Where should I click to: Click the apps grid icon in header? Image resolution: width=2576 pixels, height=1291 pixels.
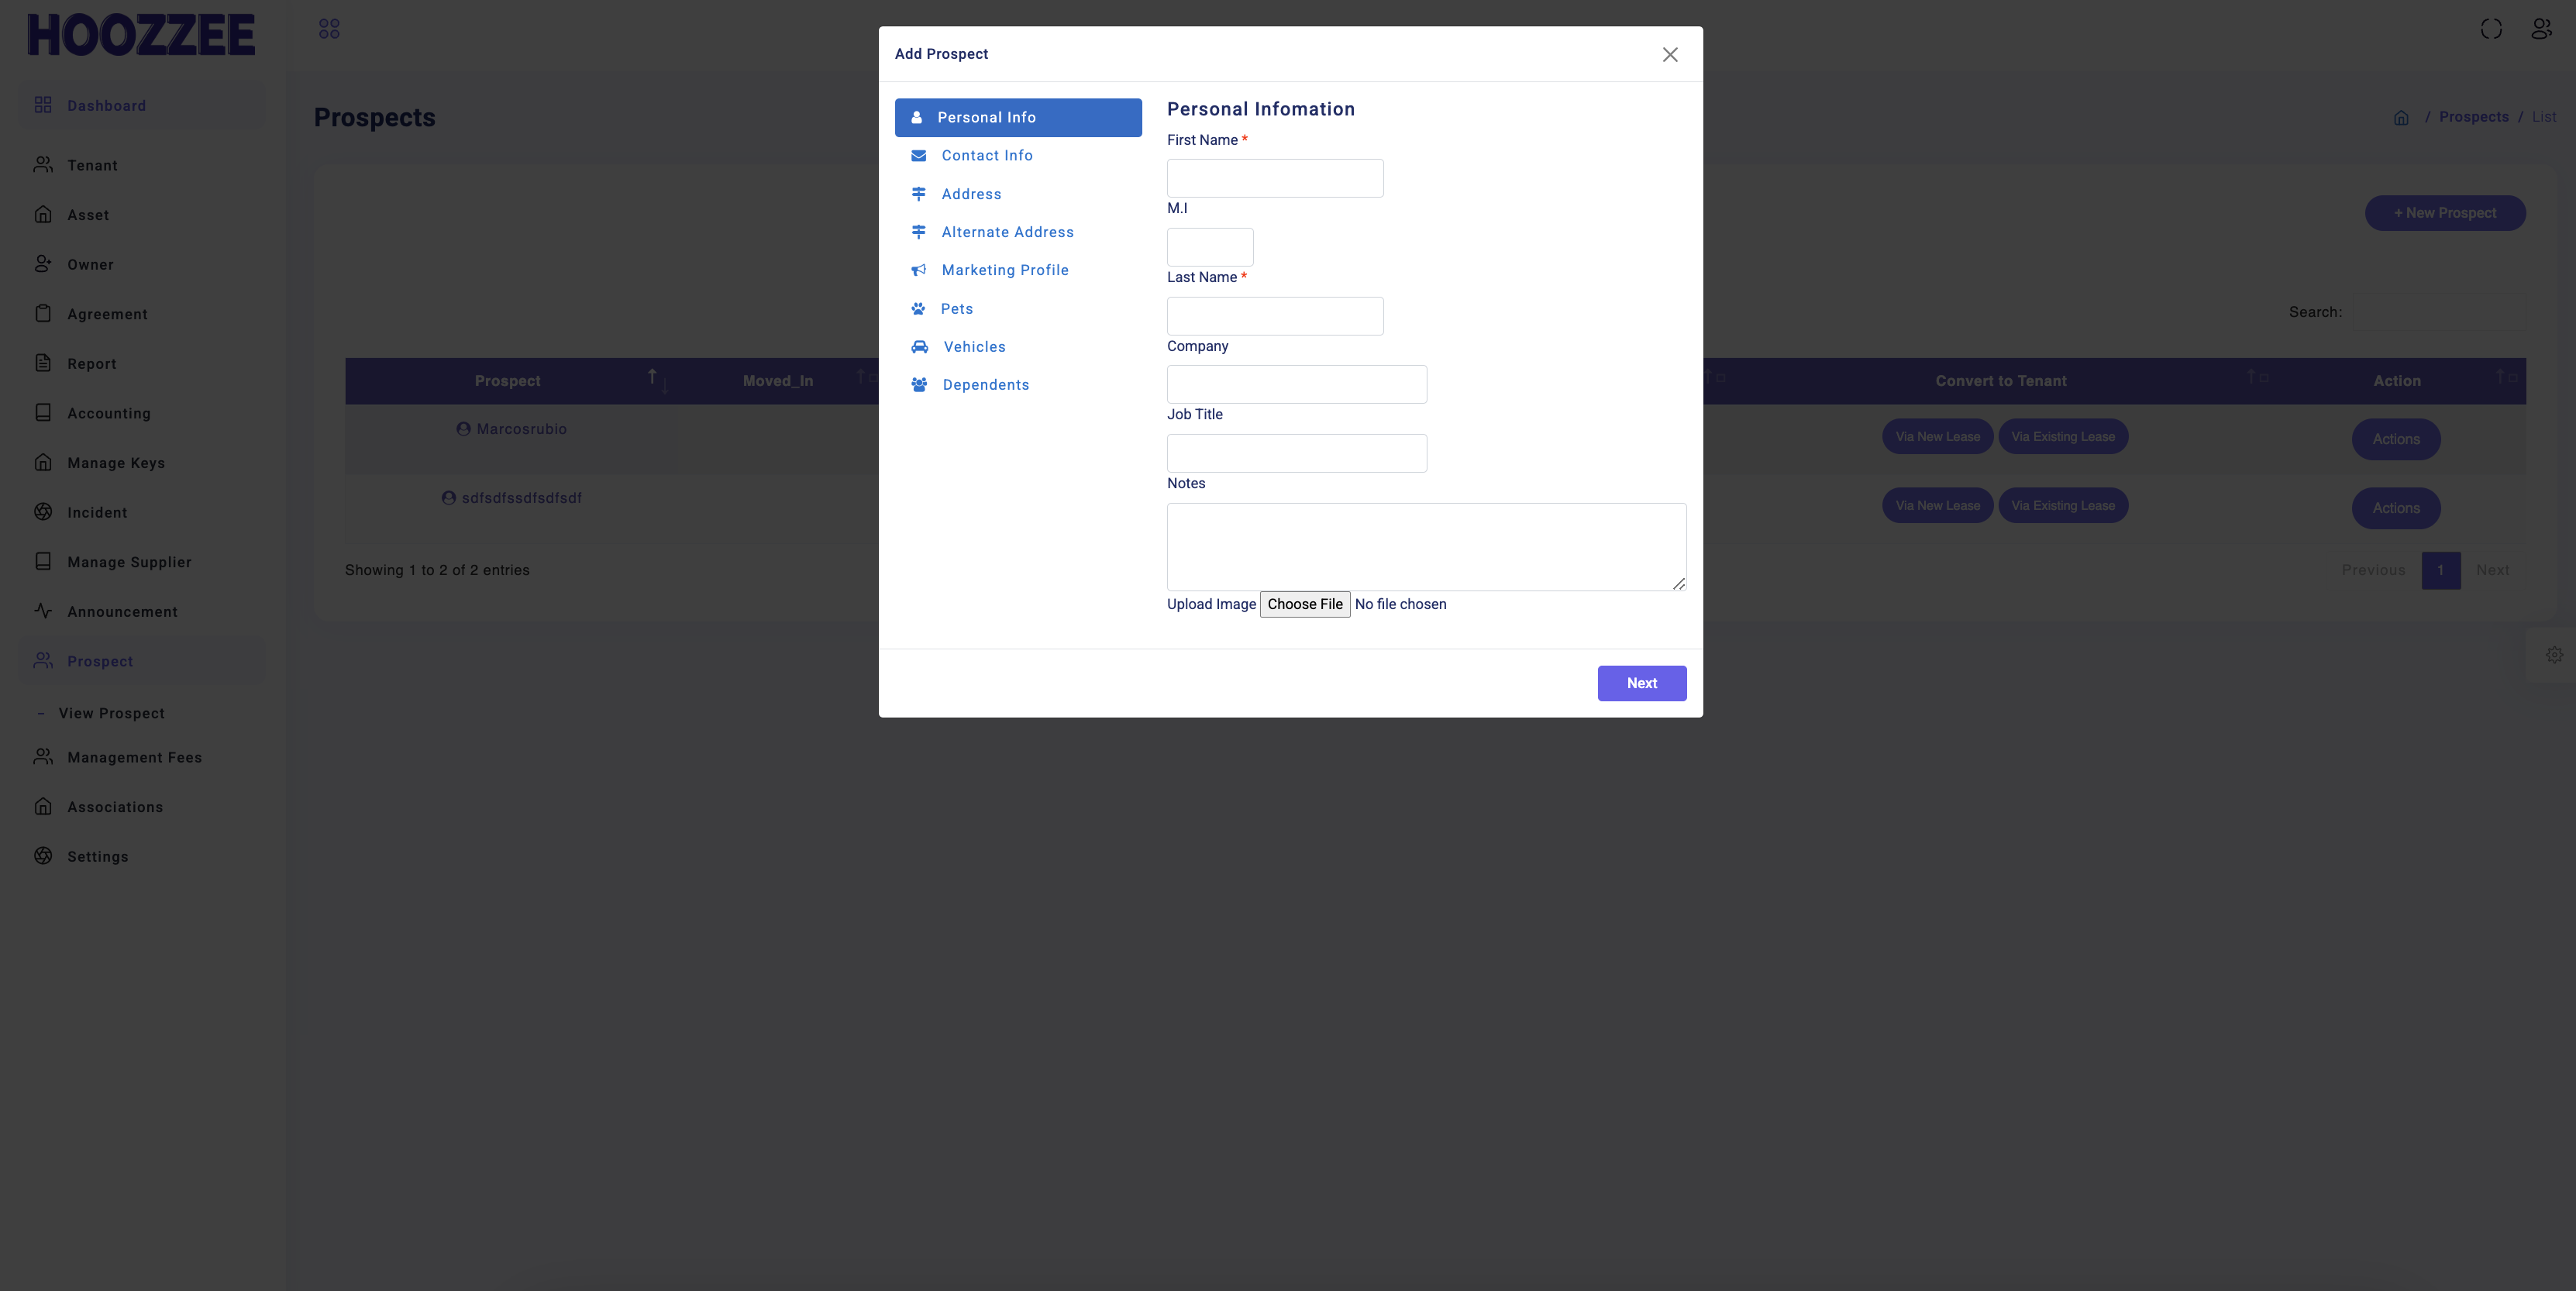coord(329,29)
